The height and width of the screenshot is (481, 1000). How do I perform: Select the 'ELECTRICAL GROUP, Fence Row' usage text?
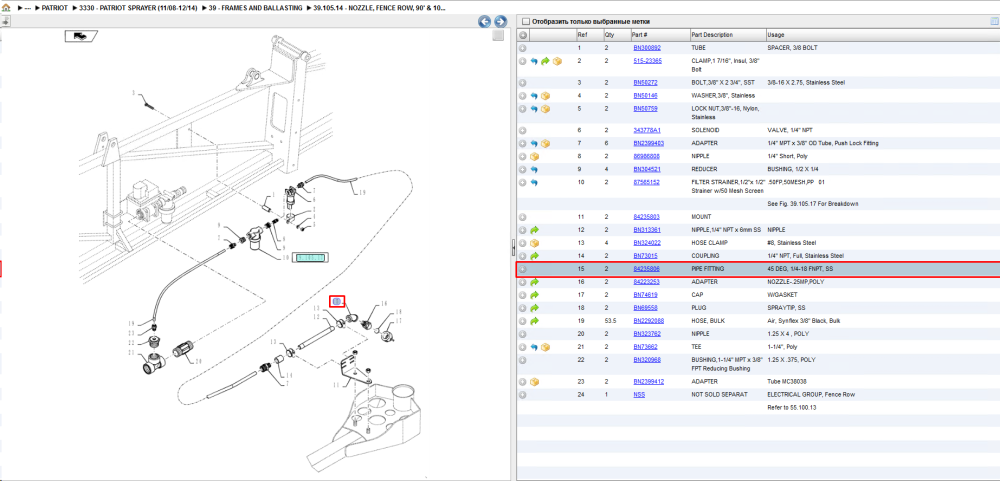point(809,395)
